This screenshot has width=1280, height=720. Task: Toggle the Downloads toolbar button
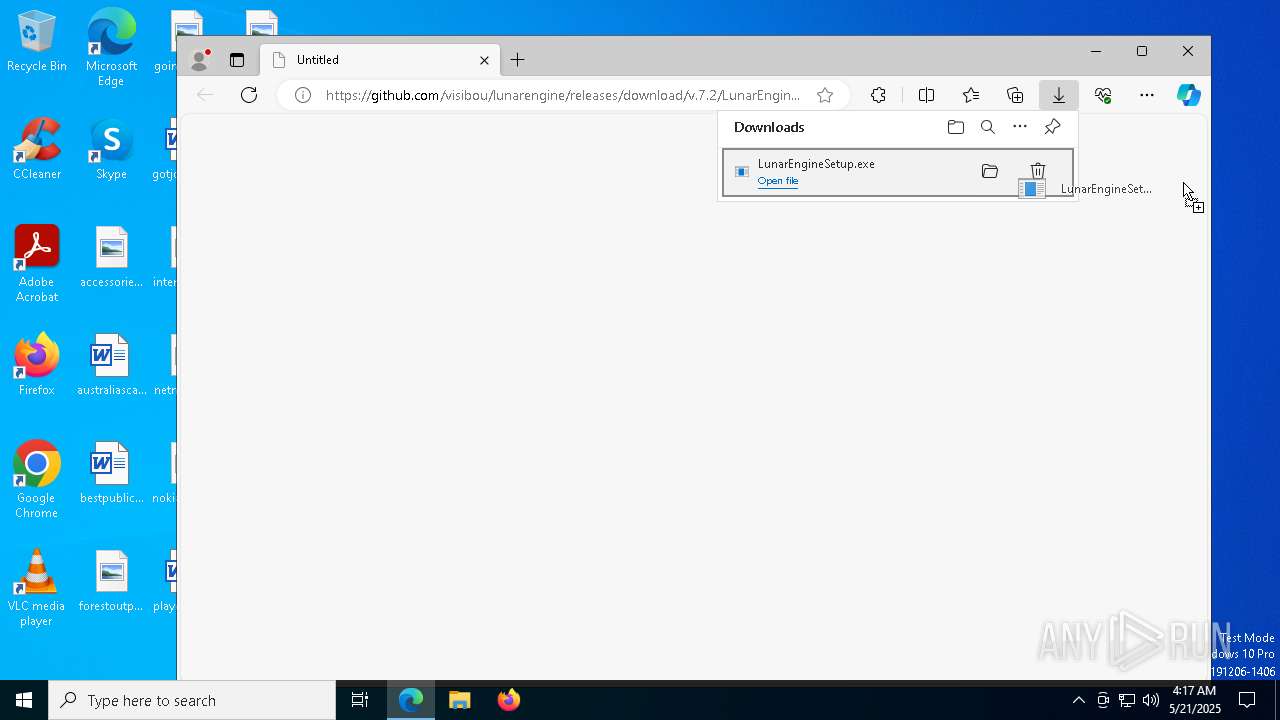coord(1059,95)
